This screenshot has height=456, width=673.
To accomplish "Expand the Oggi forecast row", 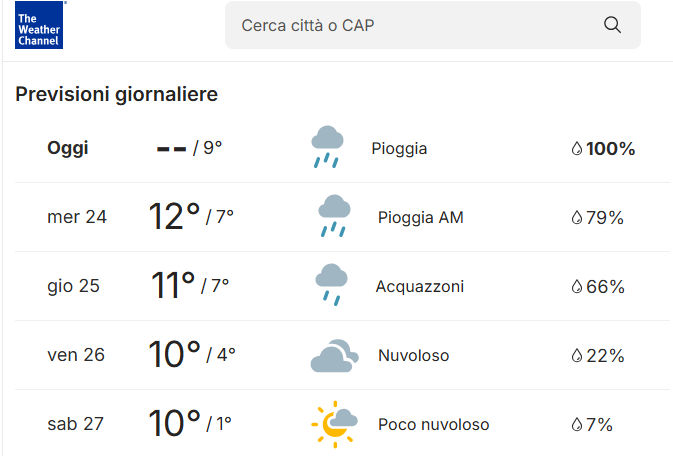I will (68, 149).
